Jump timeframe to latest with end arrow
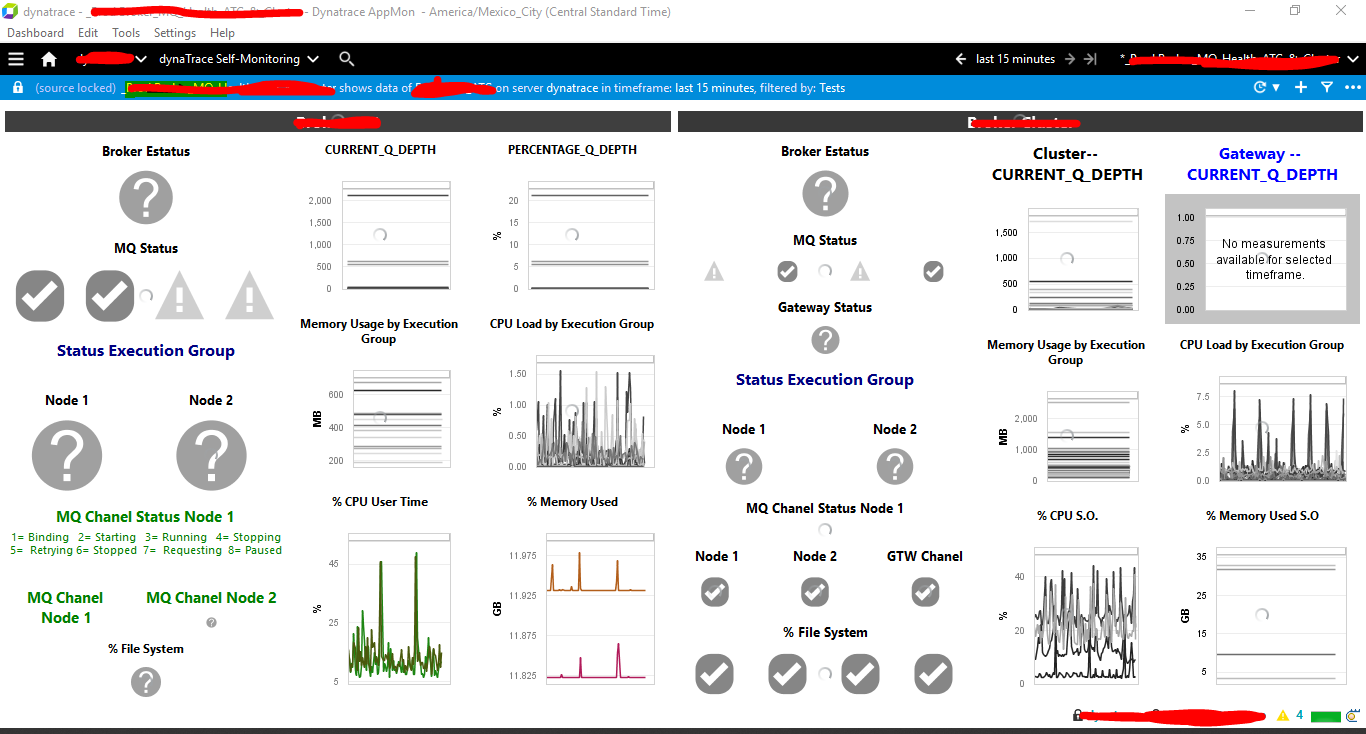 (x=1091, y=59)
